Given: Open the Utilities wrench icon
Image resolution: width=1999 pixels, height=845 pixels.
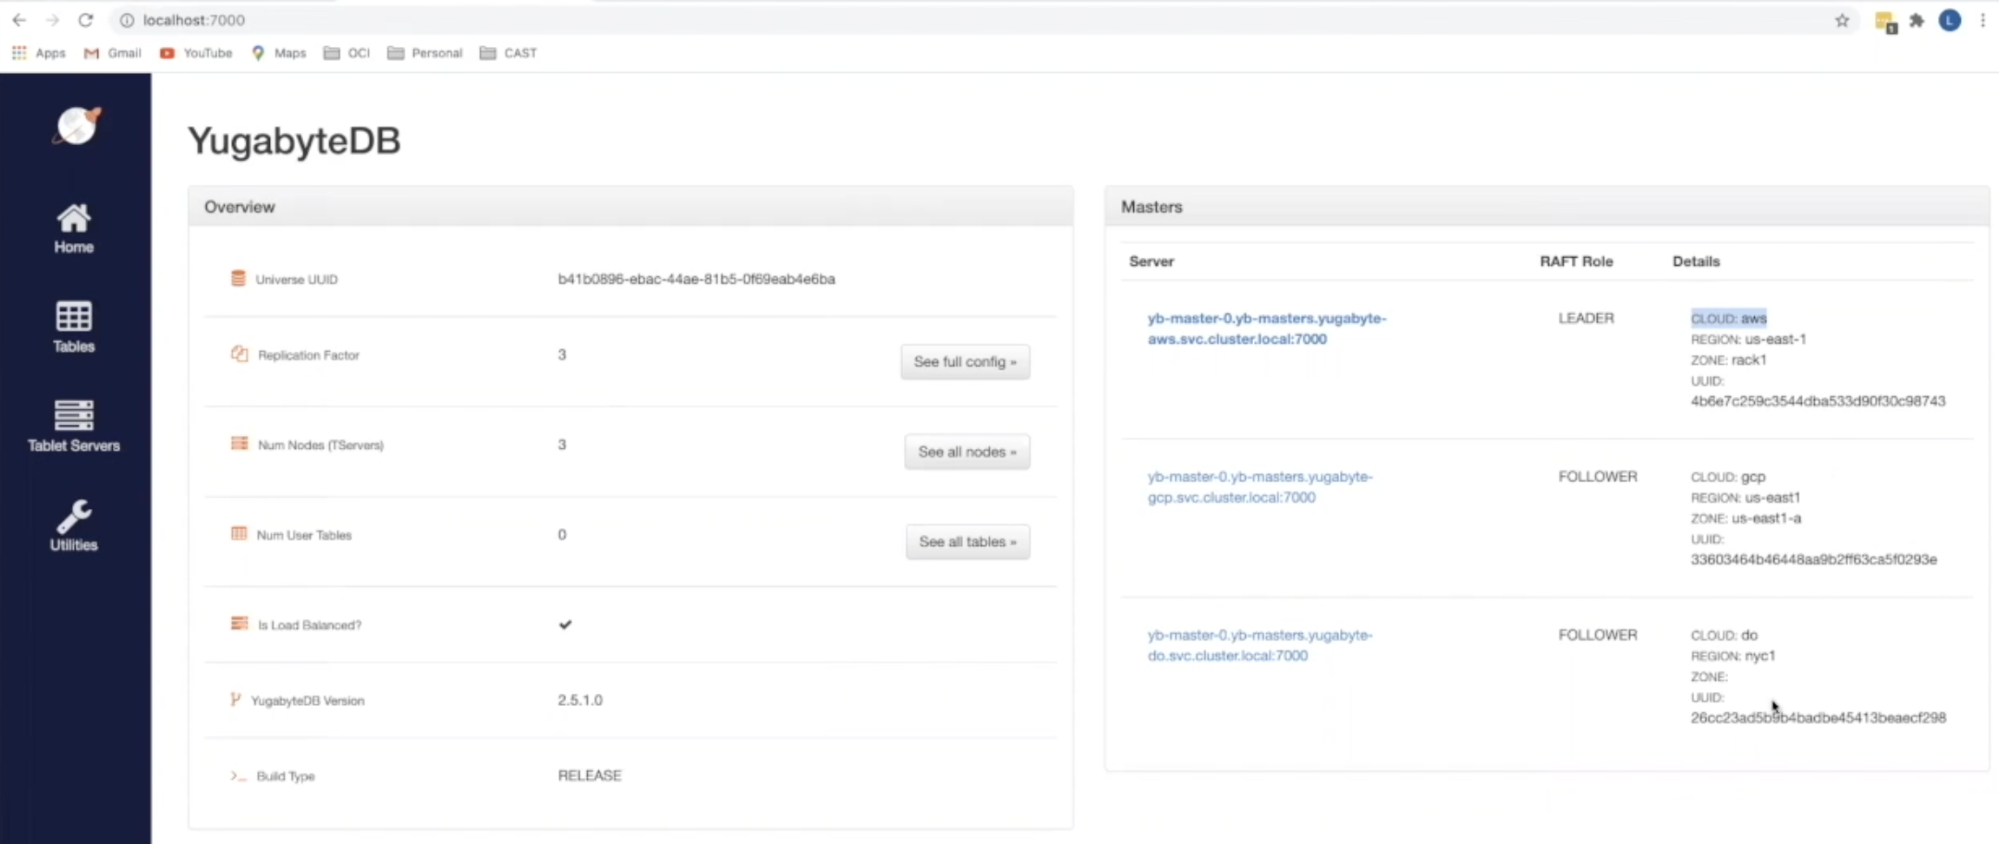Looking at the screenshot, I should point(74,515).
